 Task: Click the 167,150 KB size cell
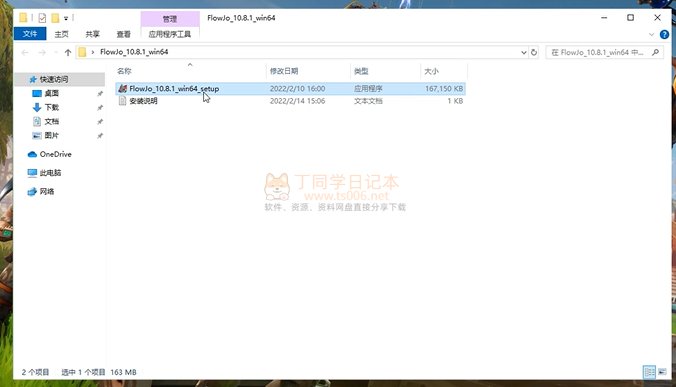click(x=444, y=89)
